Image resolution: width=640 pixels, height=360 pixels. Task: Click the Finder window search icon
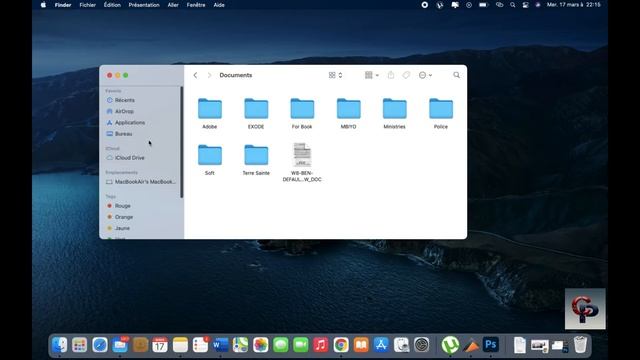point(456,75)
